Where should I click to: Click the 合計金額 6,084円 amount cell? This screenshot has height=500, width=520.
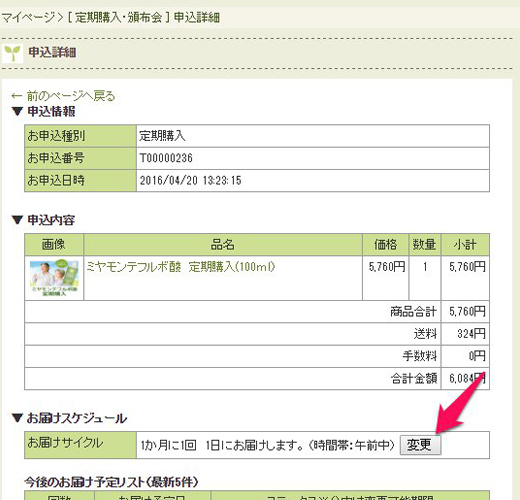click(465, 378)
